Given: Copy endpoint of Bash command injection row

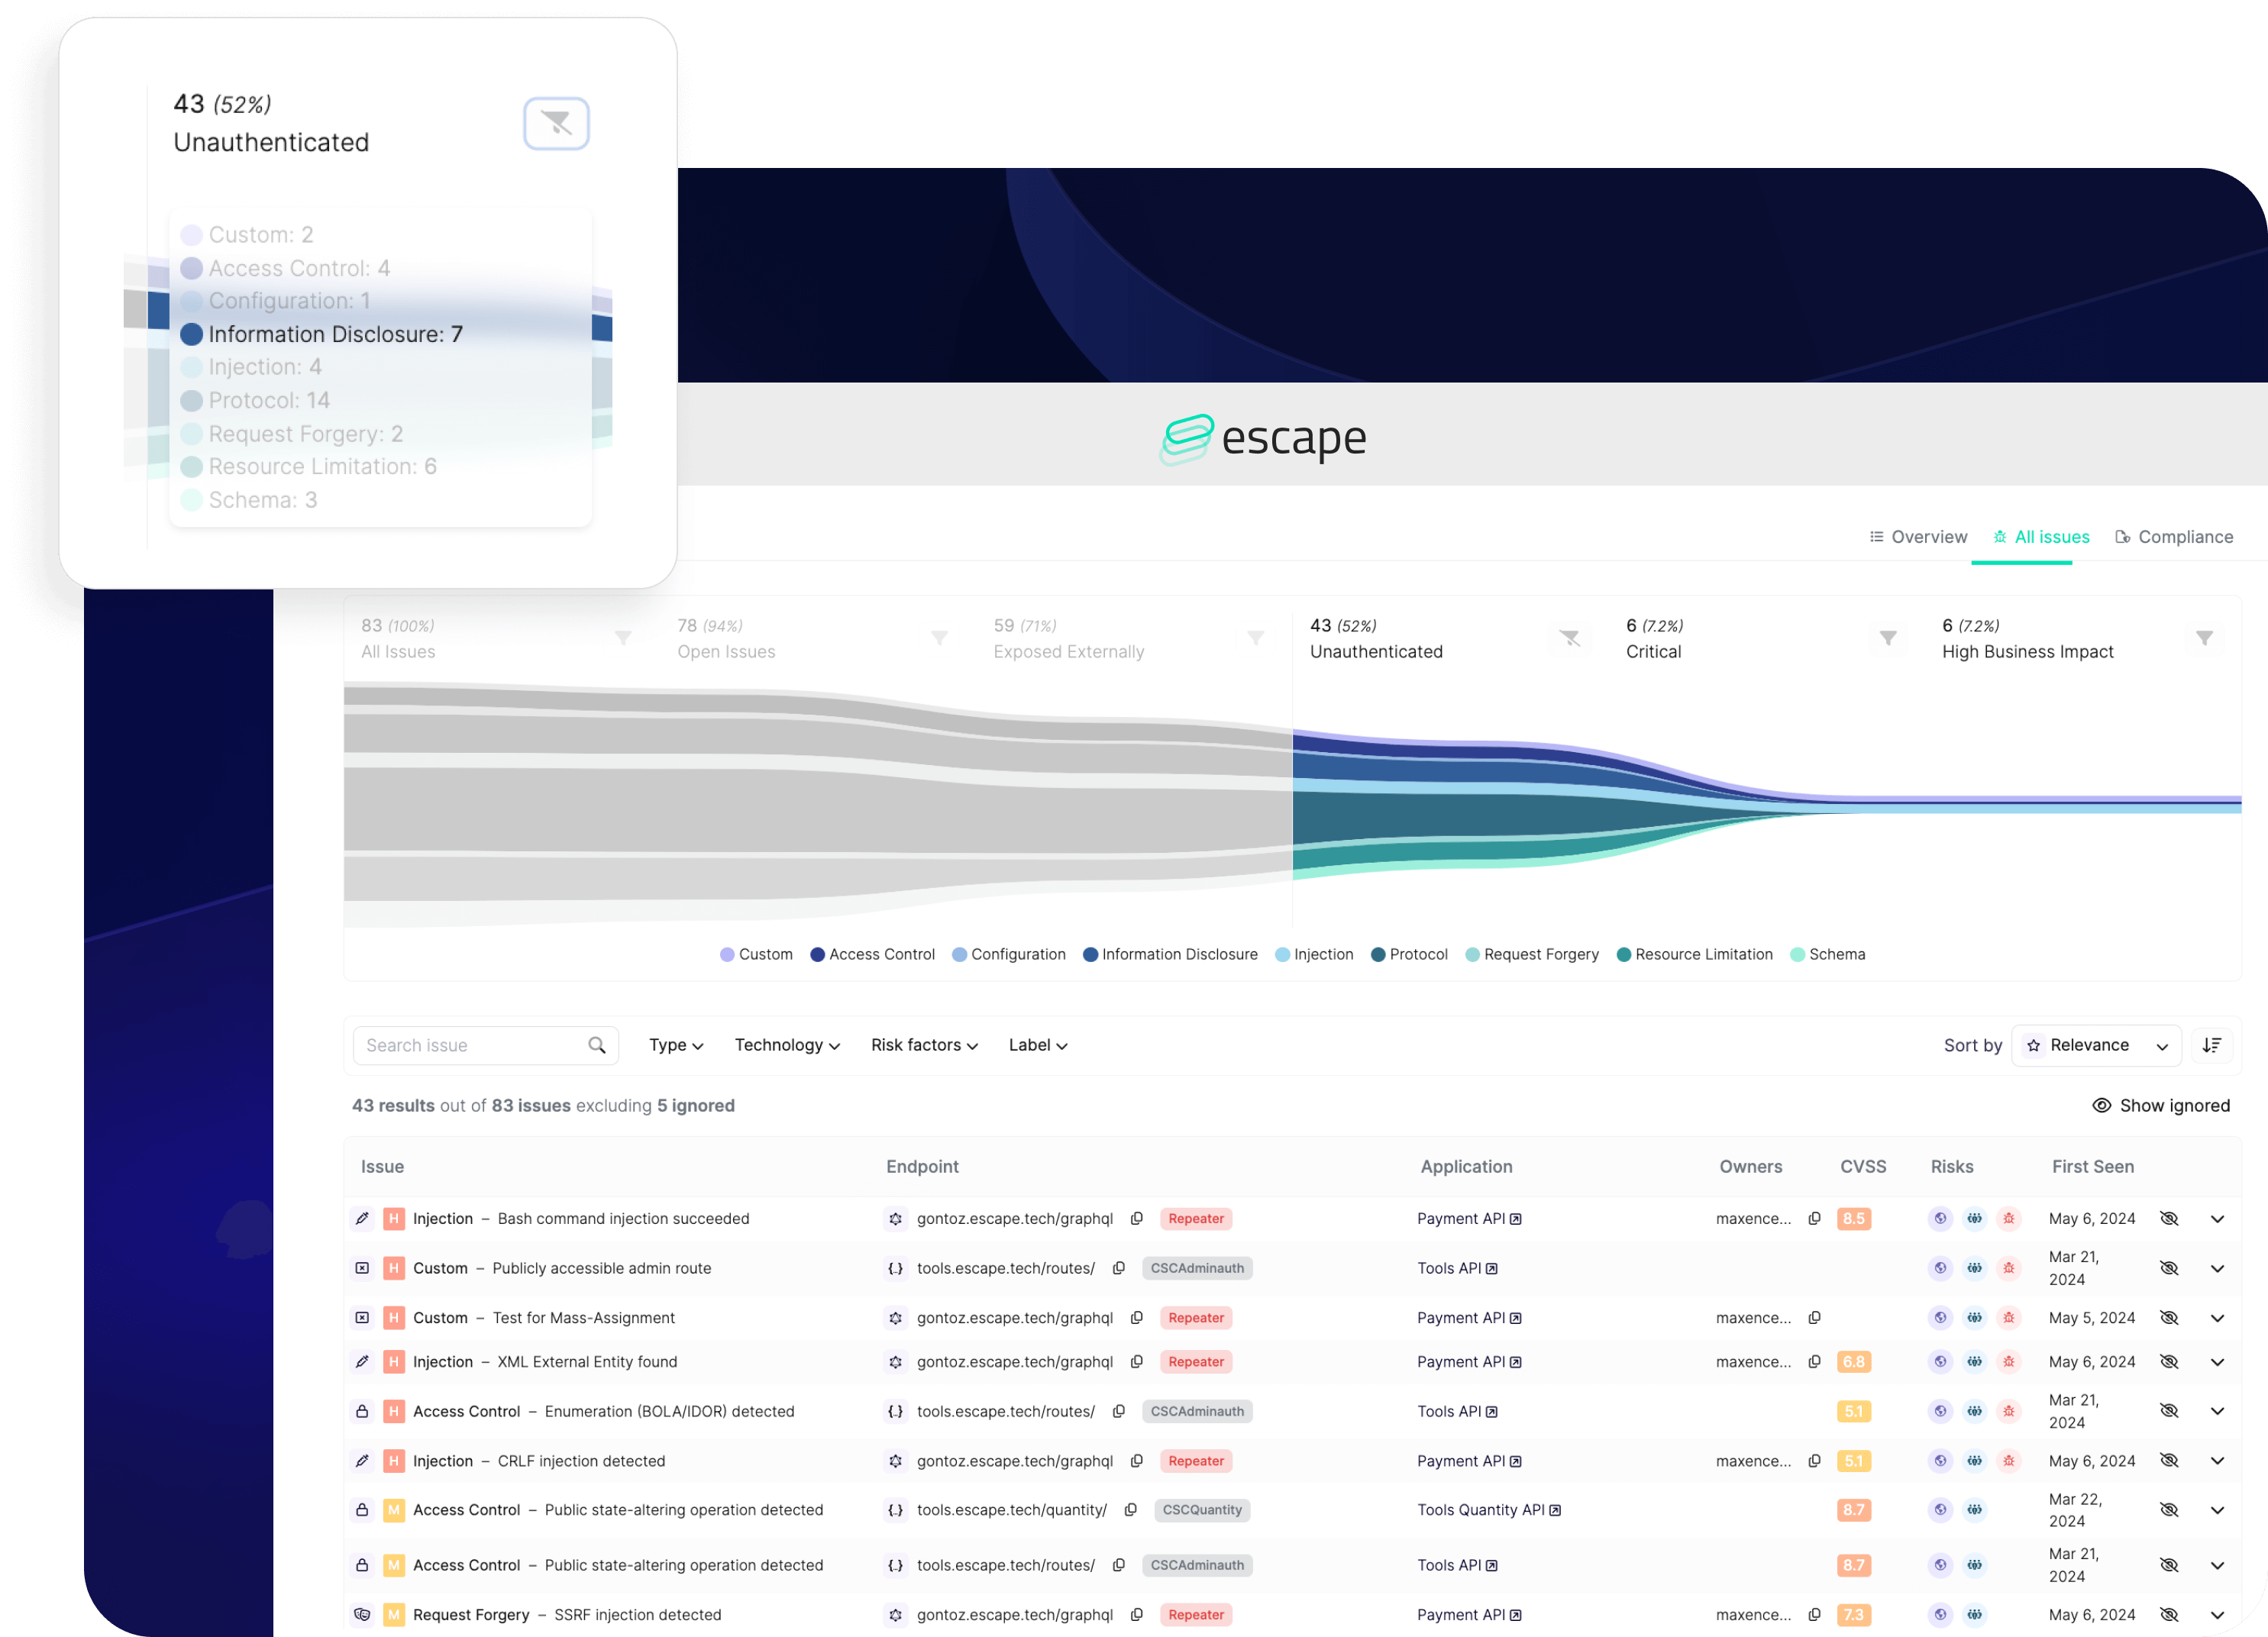Looking at the screenshot, I should pos(1137,1218).
